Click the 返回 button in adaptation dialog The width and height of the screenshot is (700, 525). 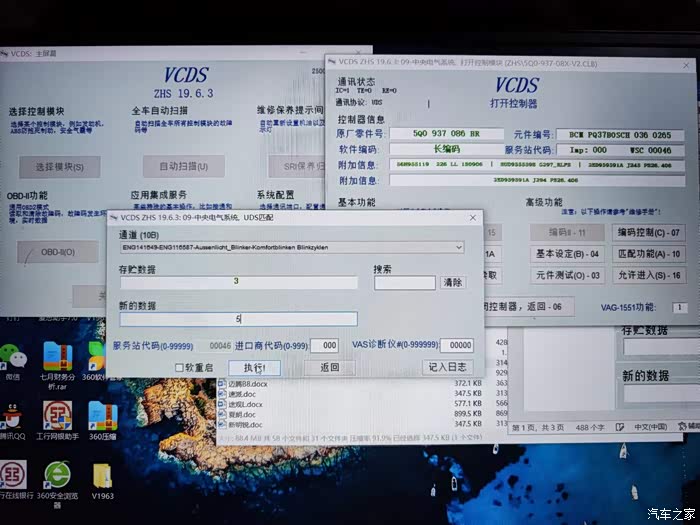point(330,368)
